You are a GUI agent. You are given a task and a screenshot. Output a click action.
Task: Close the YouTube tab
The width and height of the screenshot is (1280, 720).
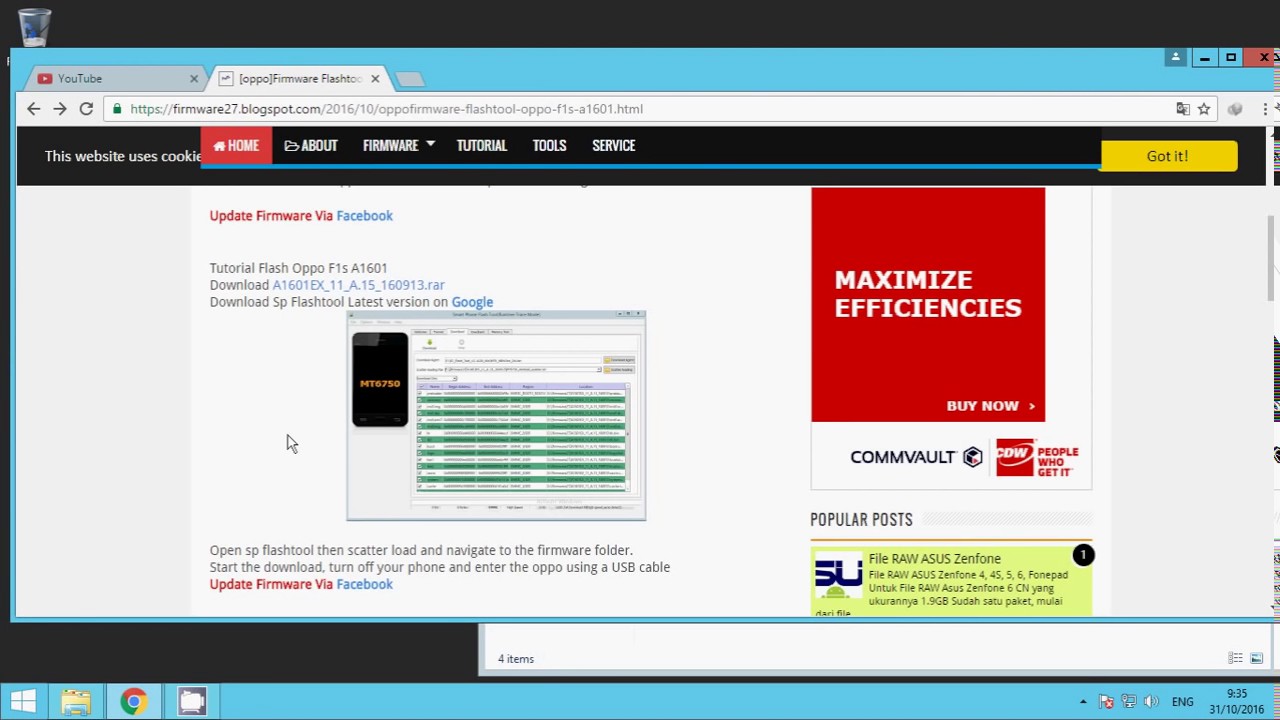tap(194, 79)
